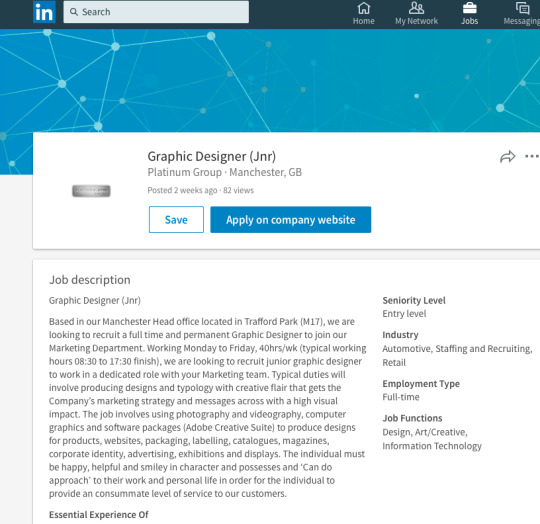This screenshot has height=524, width=540.
Task: Click the 'Essential Experience Of' heading
Action: (98, 515)
